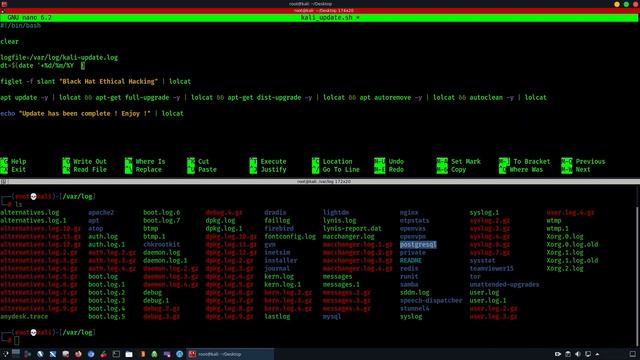640x360 pixels.
Task: Click the show desktop button at taskbar end
Action: pos(632,354)
